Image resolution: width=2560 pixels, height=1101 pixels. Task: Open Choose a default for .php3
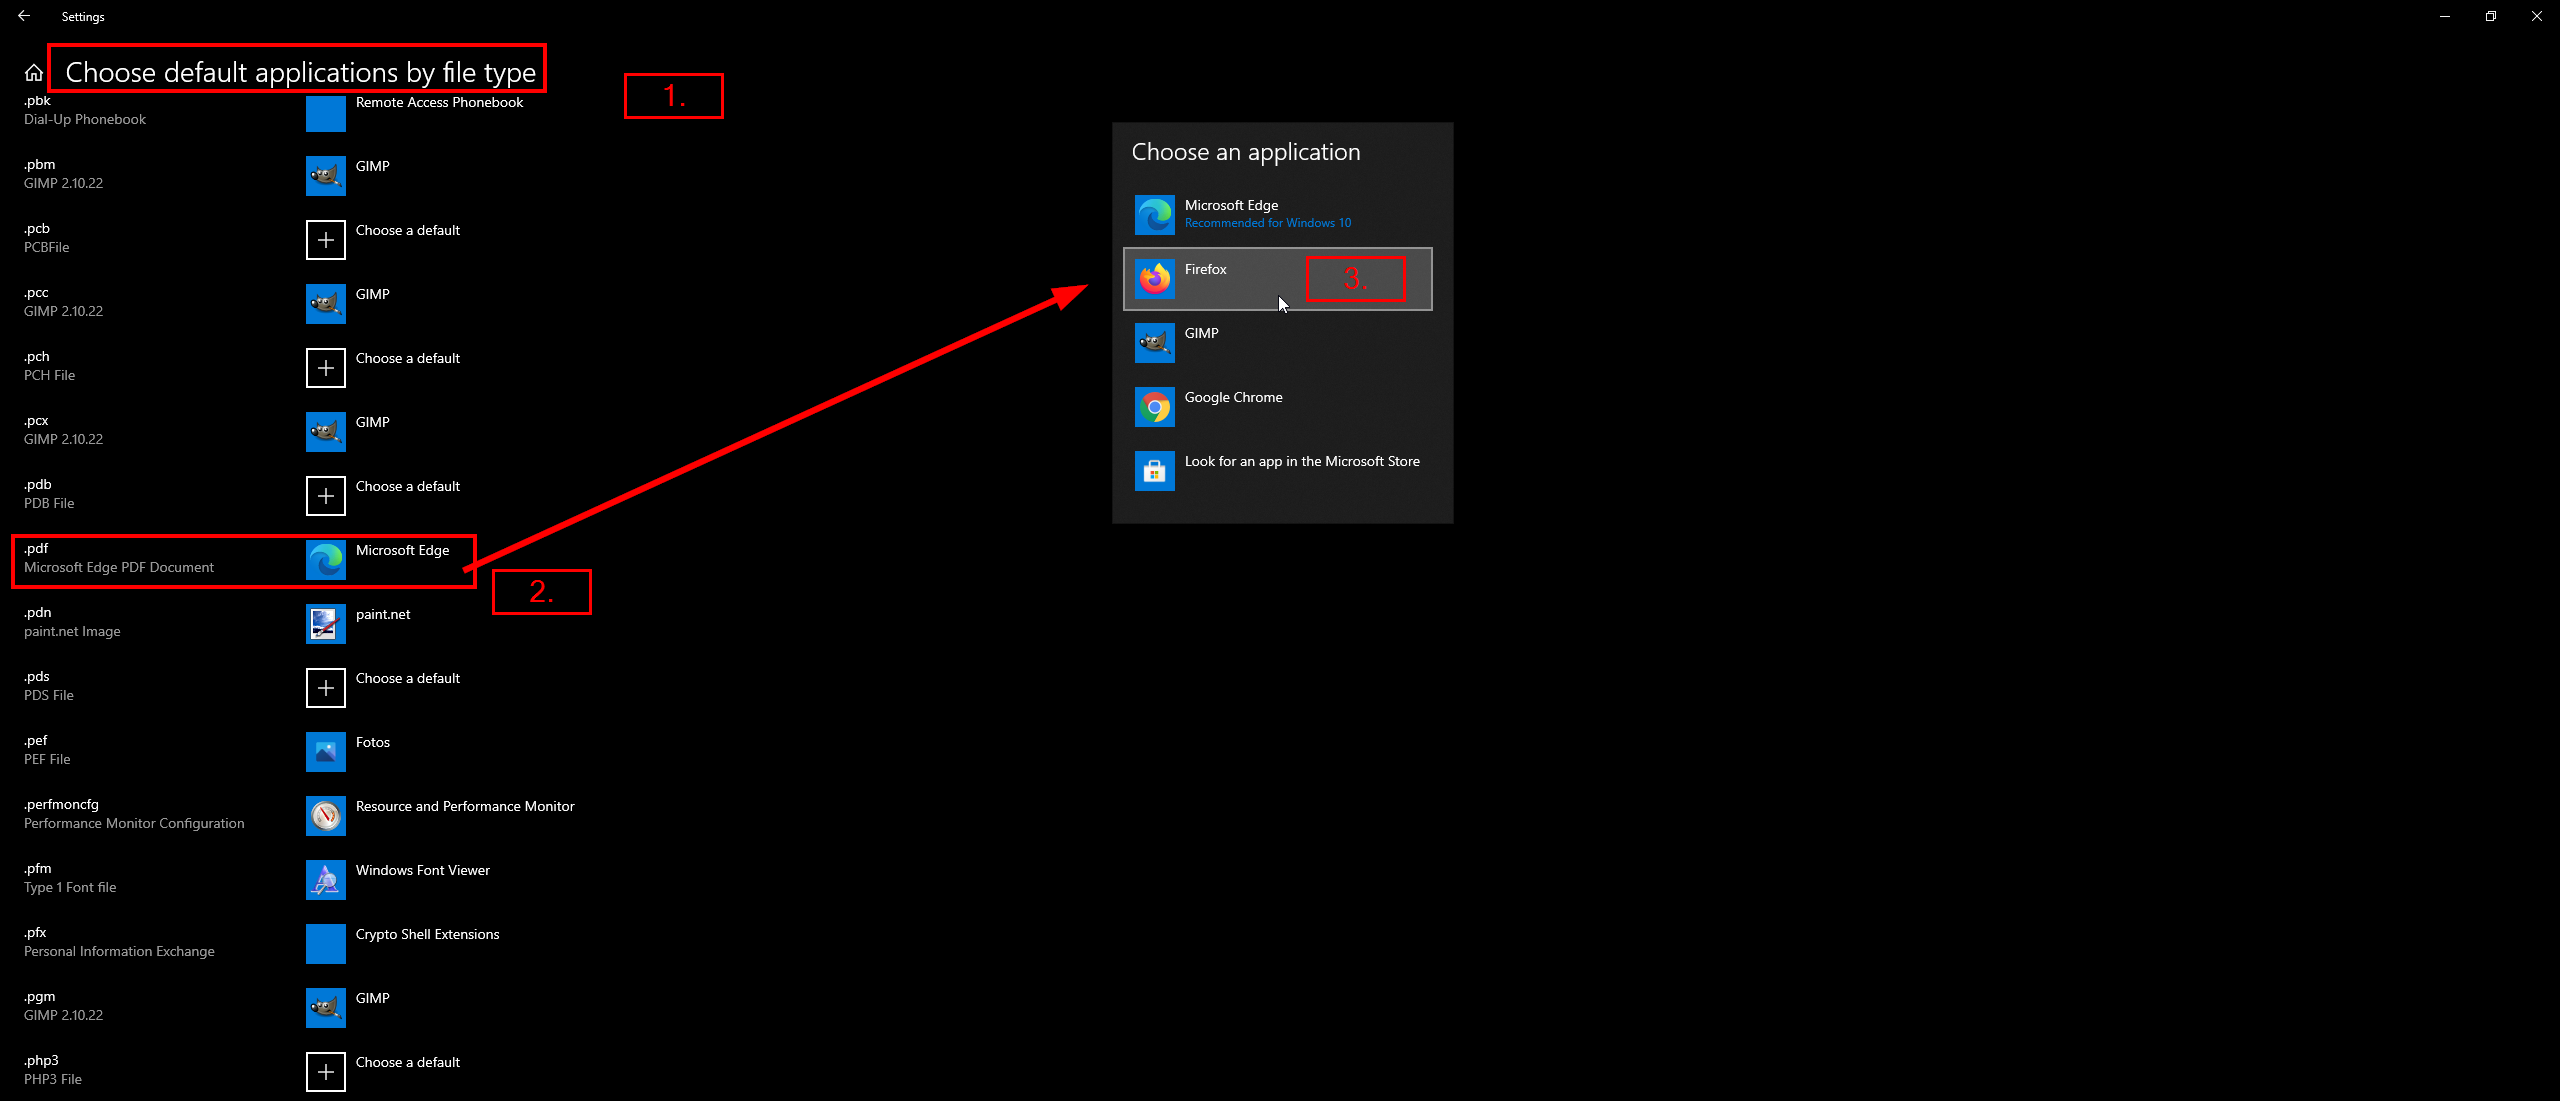[384, 1072]
